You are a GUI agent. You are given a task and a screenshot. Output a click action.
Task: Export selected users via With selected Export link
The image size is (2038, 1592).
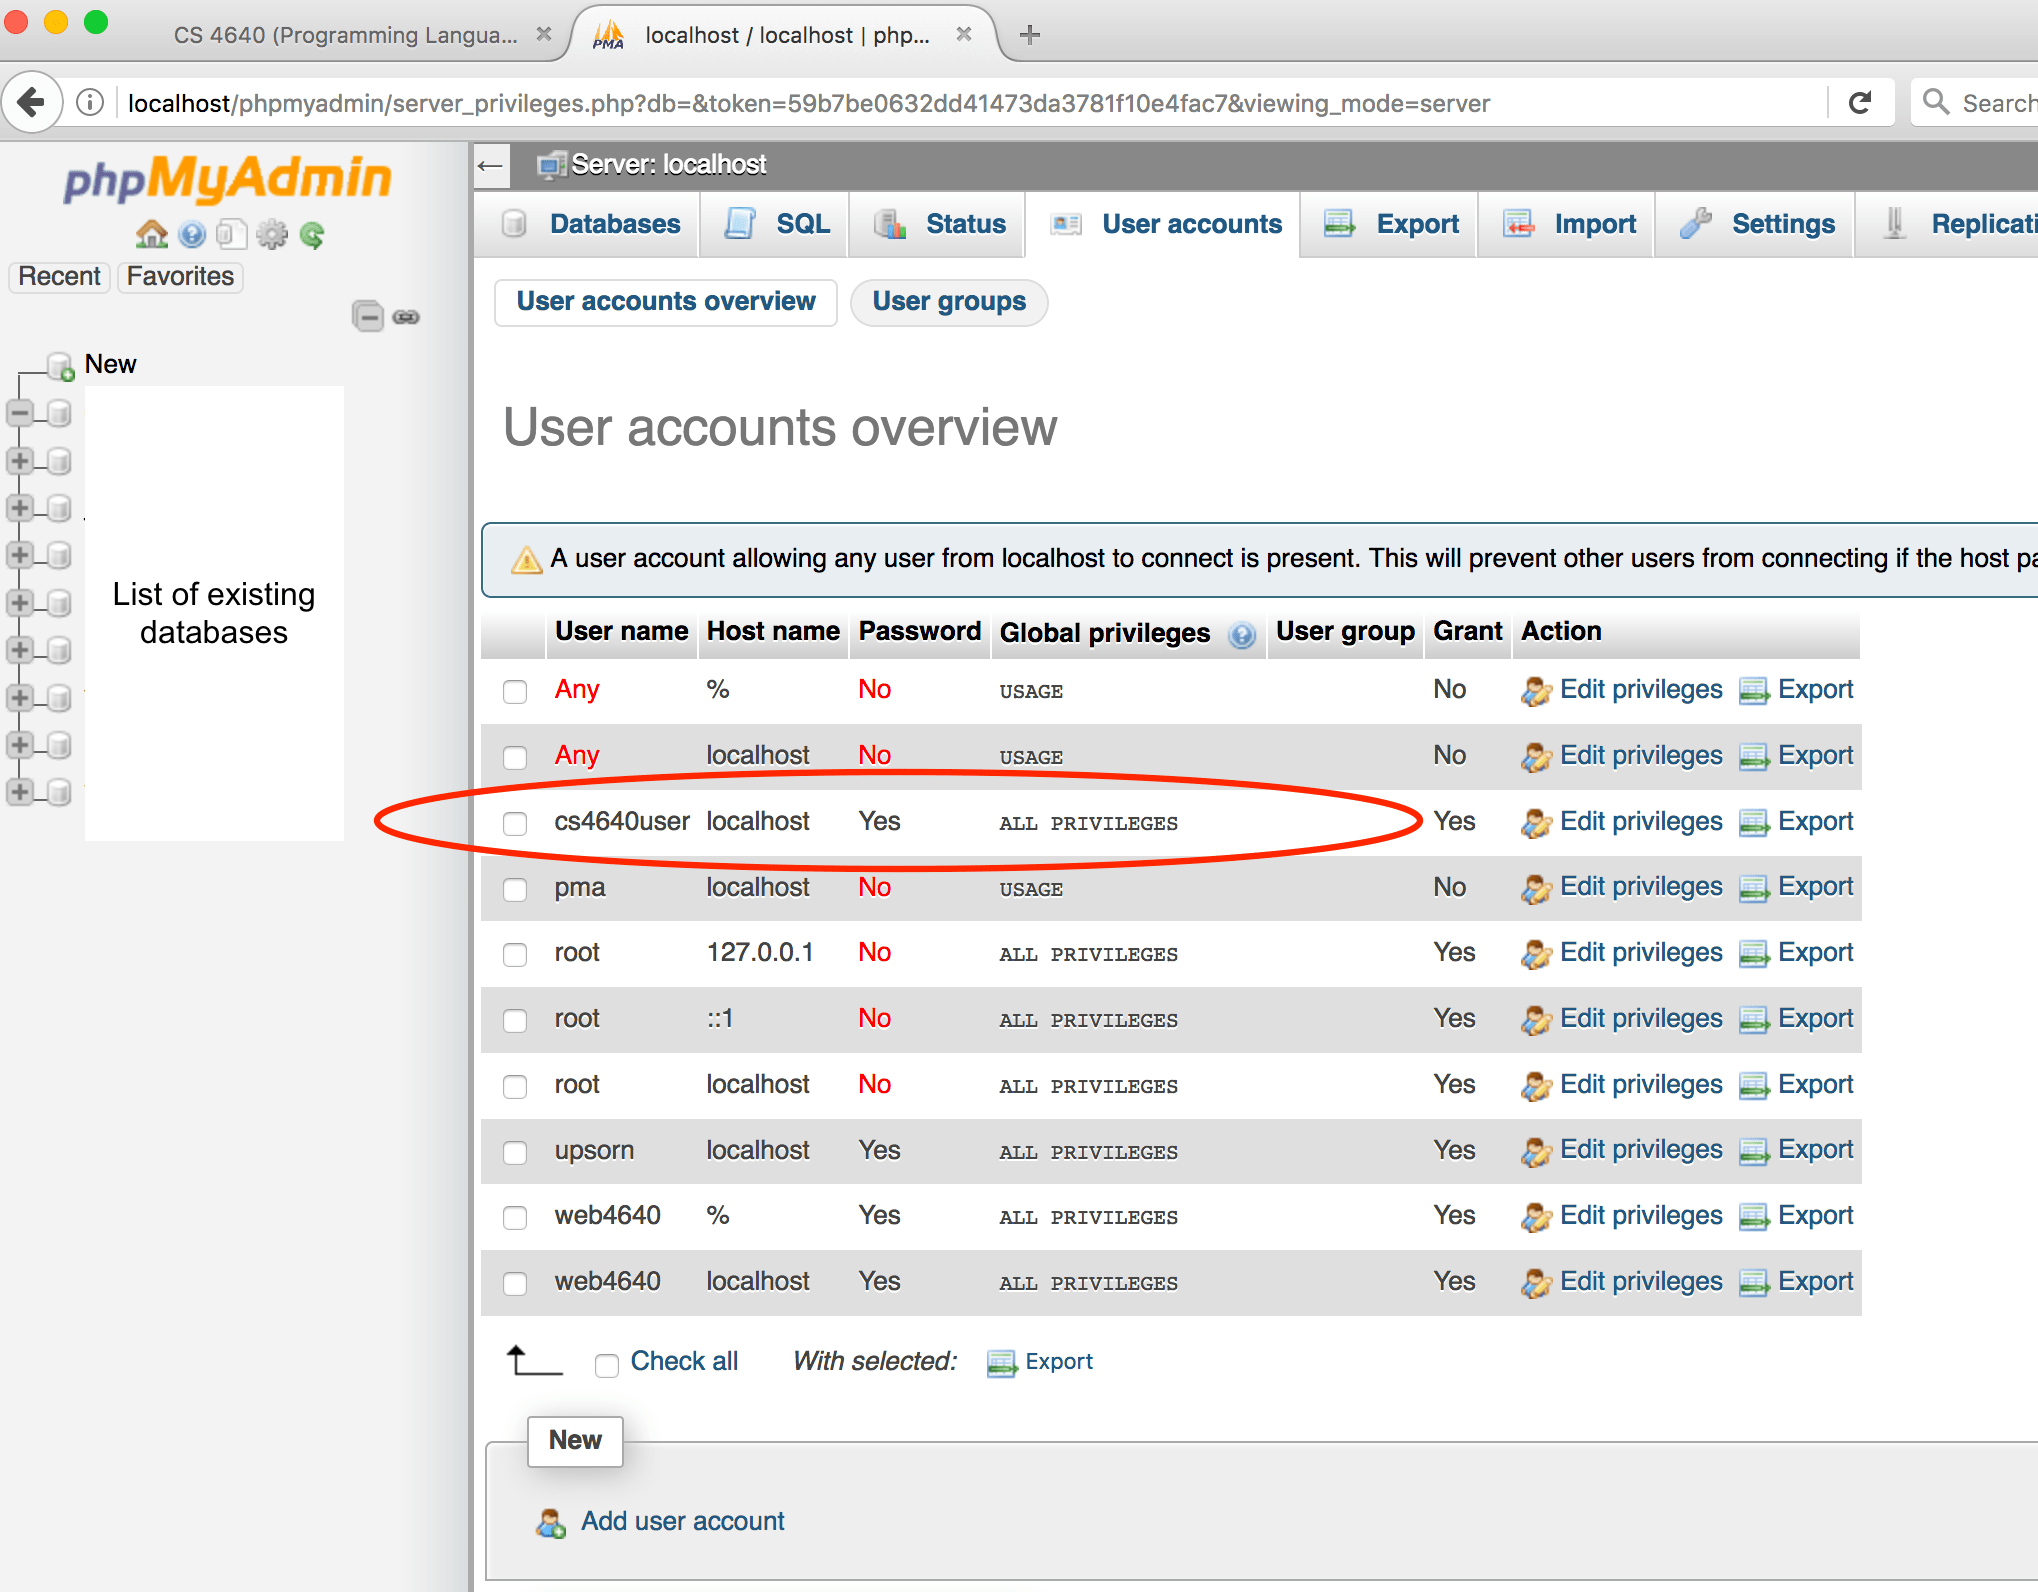(1059, 1362)
